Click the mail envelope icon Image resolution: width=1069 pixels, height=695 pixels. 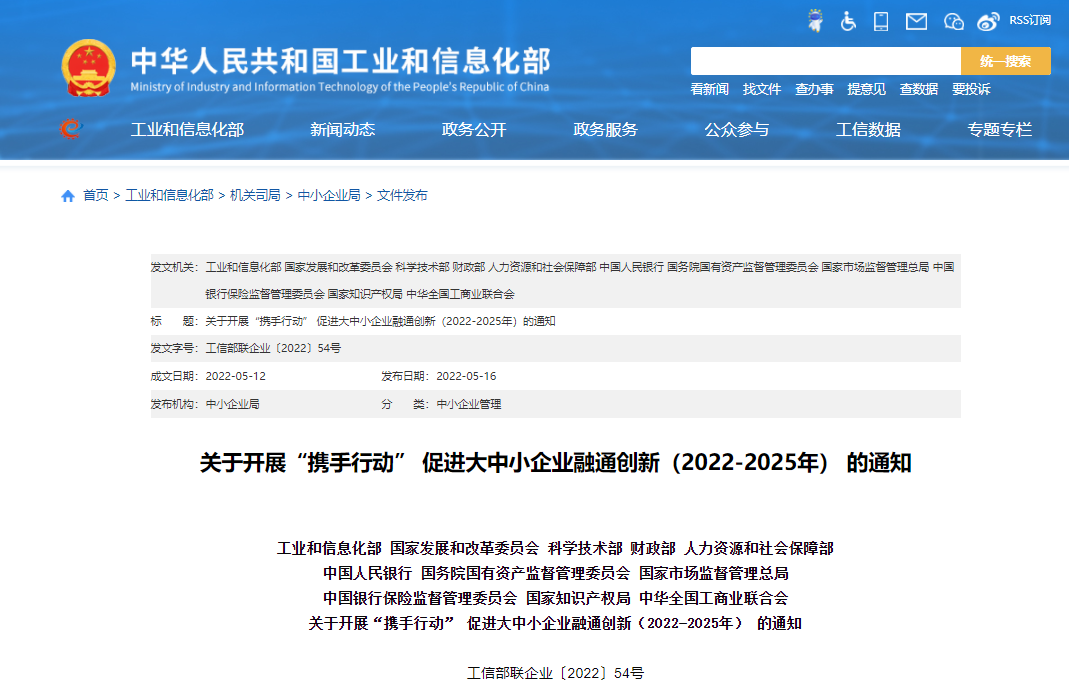(916, 22)
